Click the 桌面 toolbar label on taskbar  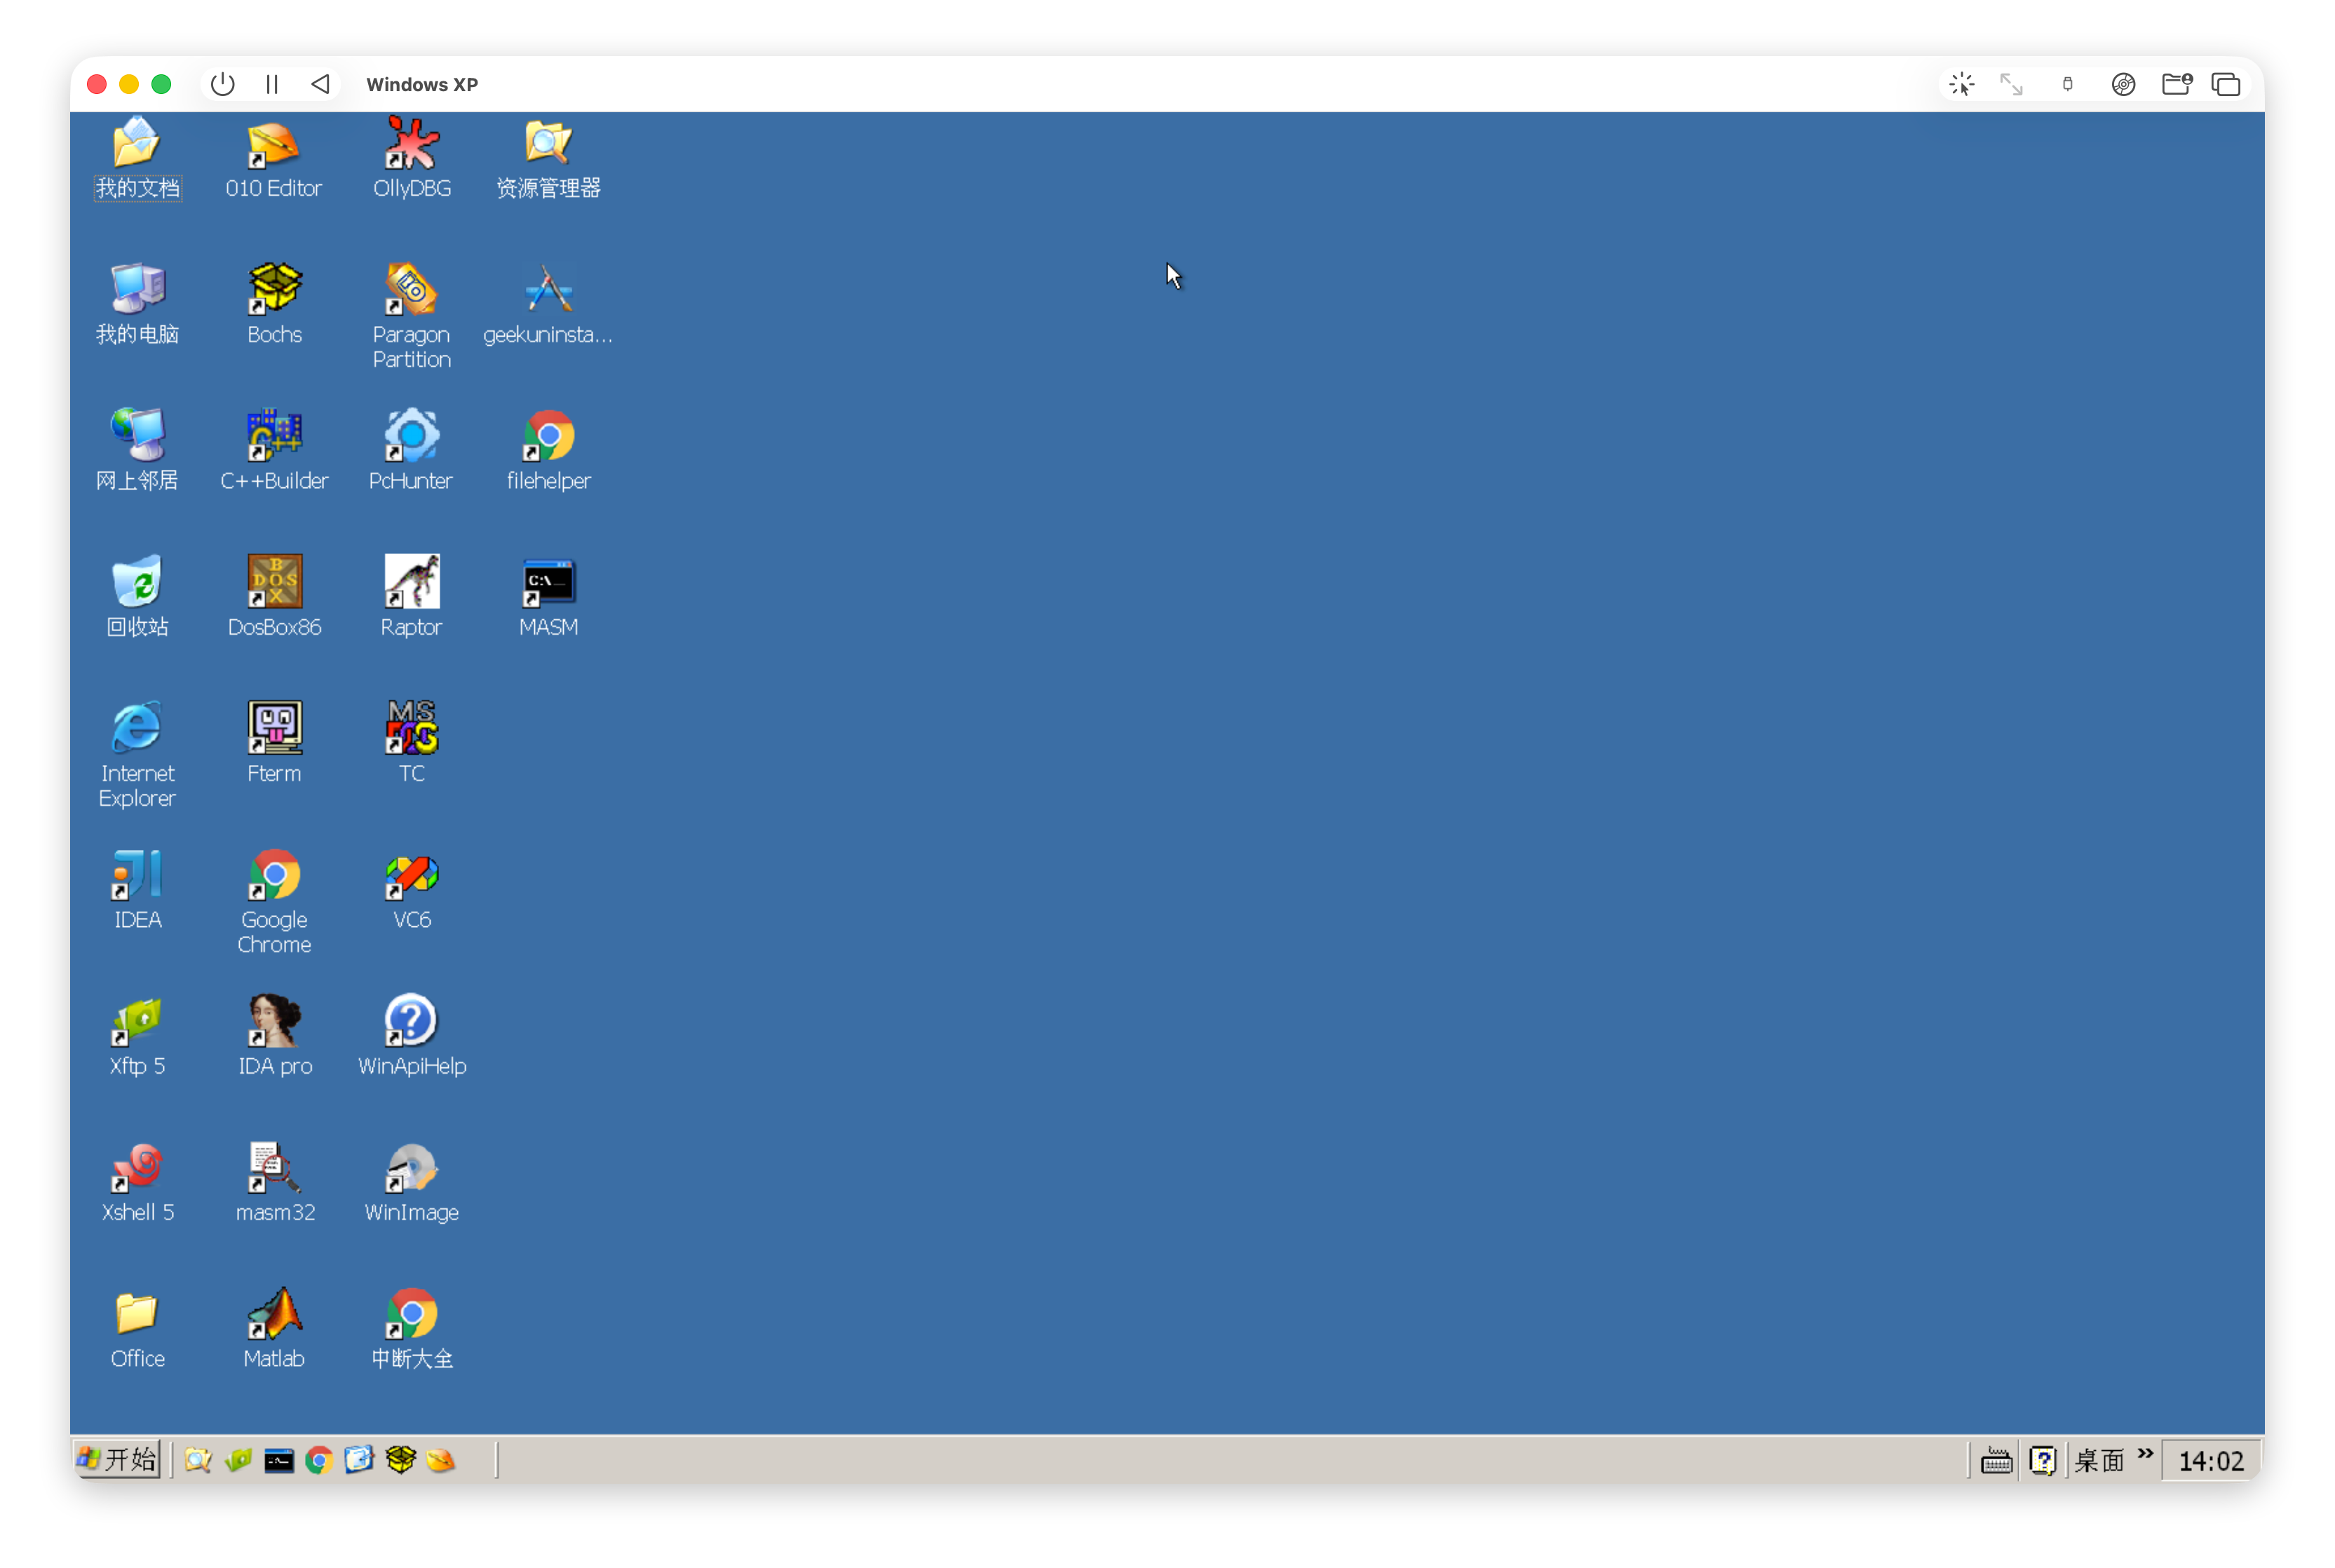tap(2099, 1461)
